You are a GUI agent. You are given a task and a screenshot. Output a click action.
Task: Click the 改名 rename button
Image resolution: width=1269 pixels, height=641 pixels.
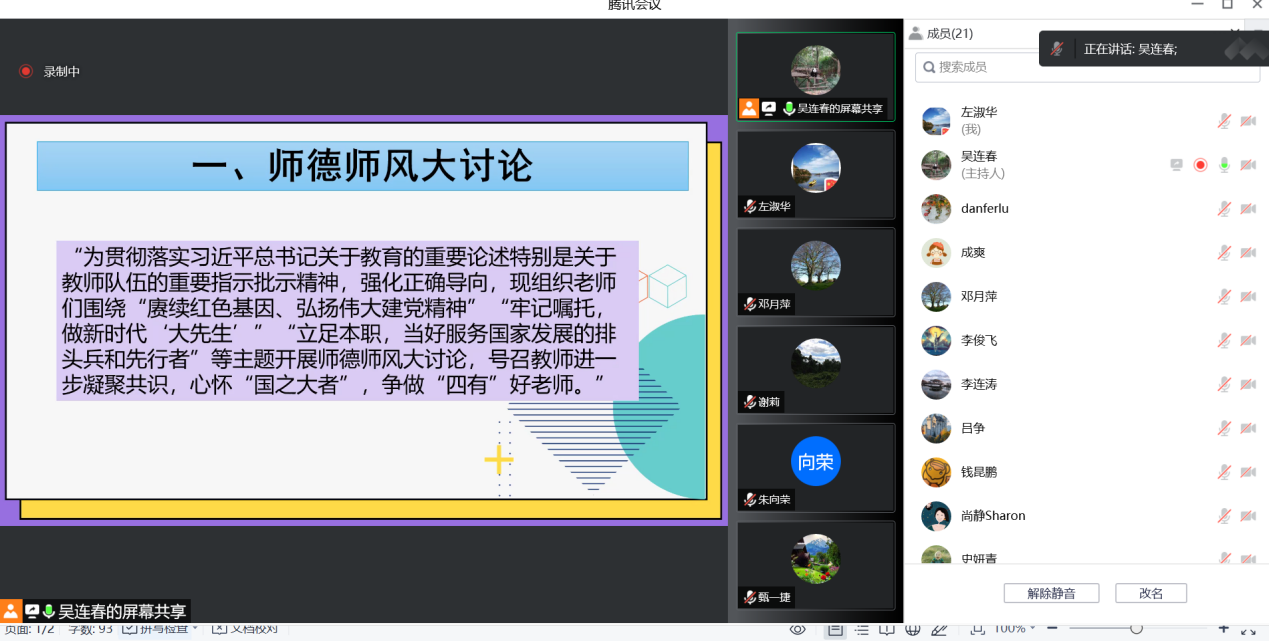1151,593
